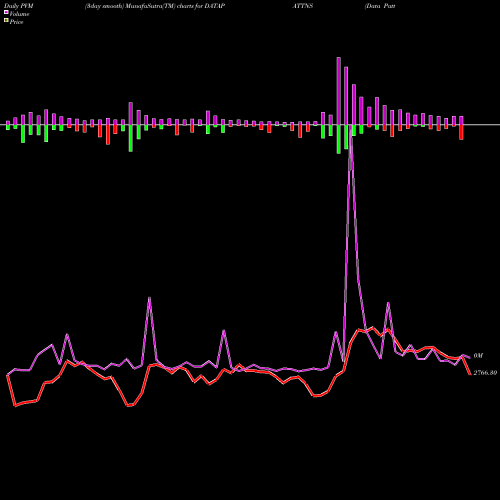Select the Volume legend label
Image resolution: width=500 pixels, height=500 pixels.
(x=19, y=14)
